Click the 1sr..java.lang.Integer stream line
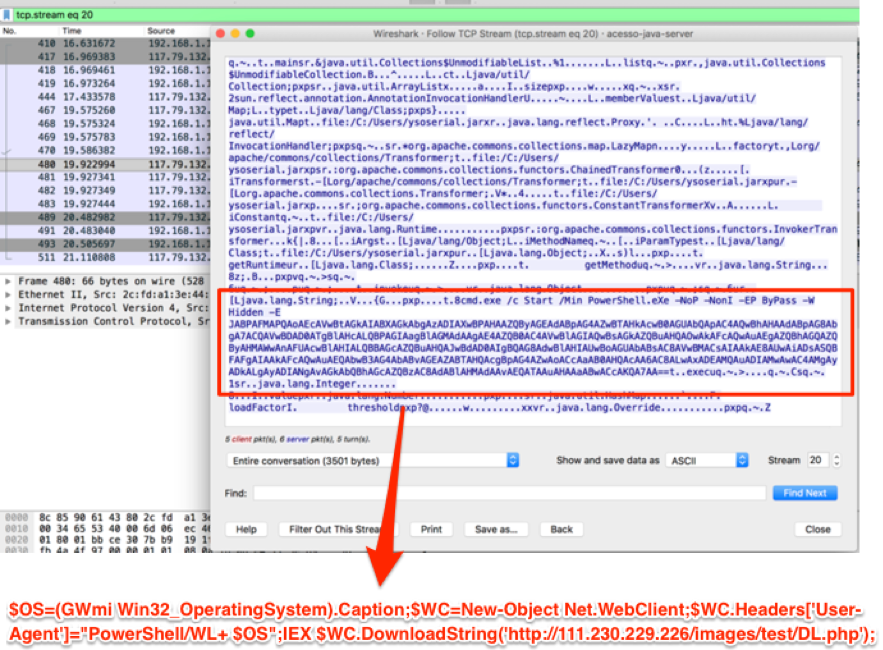This screenshot has width=883, height=650. pos(312,384)
